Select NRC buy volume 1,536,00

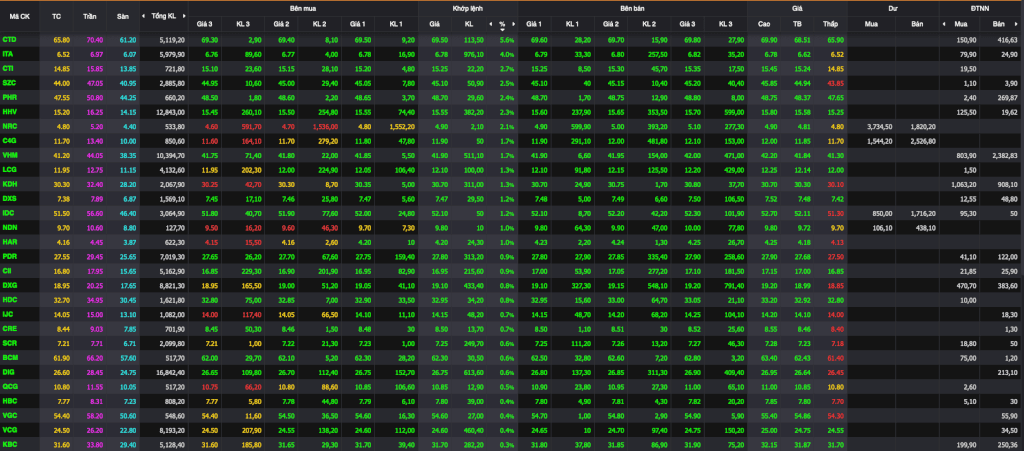(x=325, y=126)
